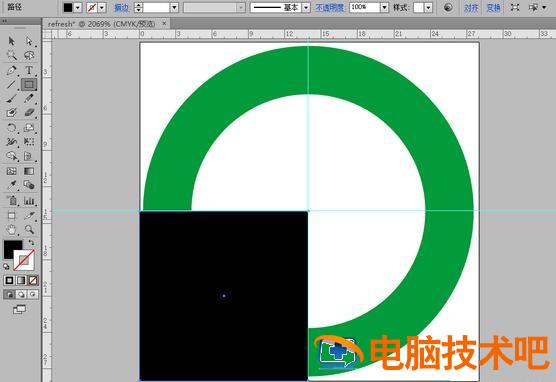Select the Lasso tool

[29, 55]
